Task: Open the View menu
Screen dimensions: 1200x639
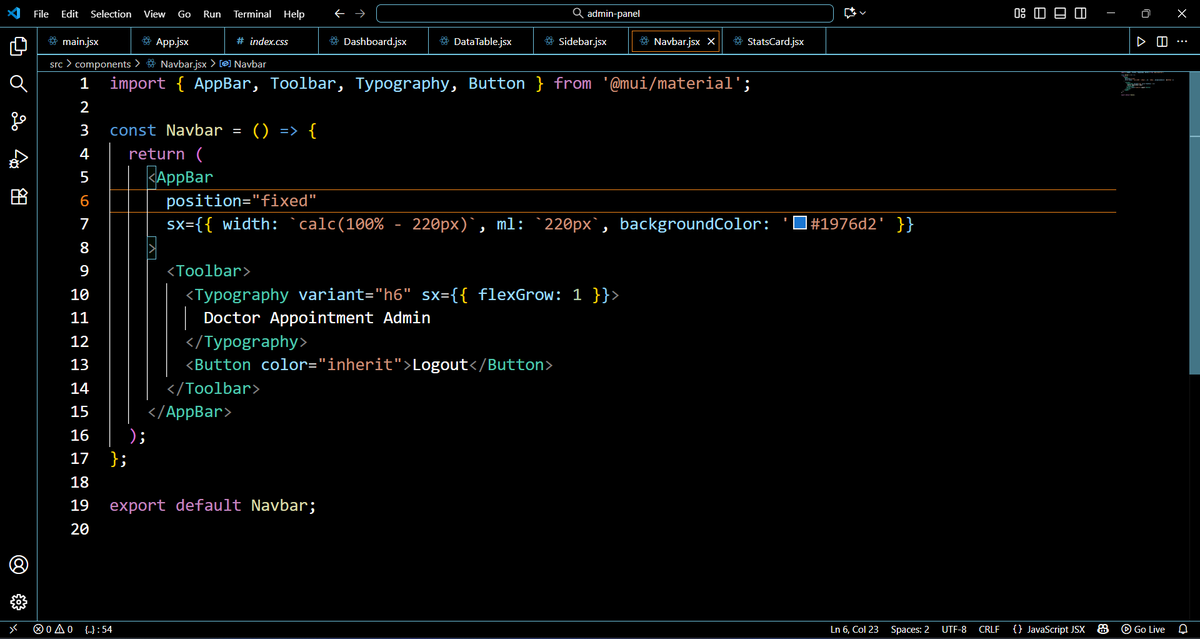Action: (154, 14)
